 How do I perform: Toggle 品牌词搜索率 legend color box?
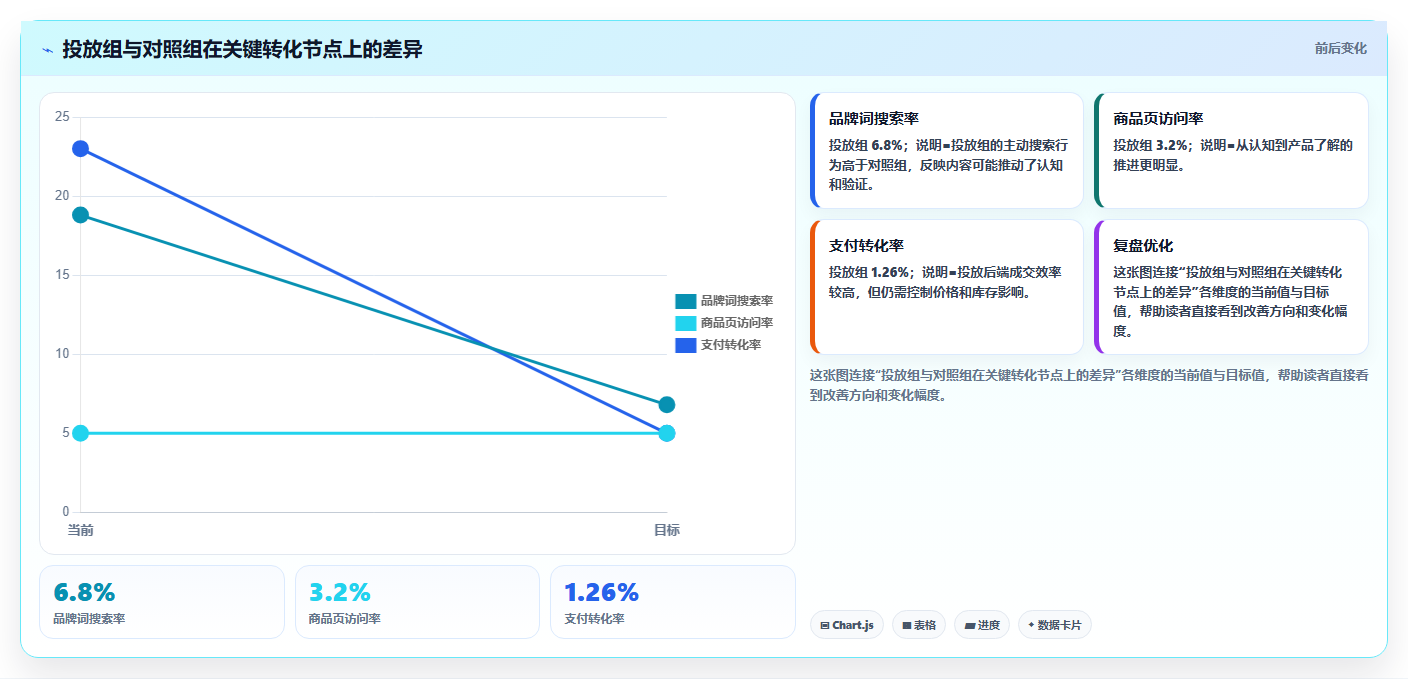coord(685,301)
